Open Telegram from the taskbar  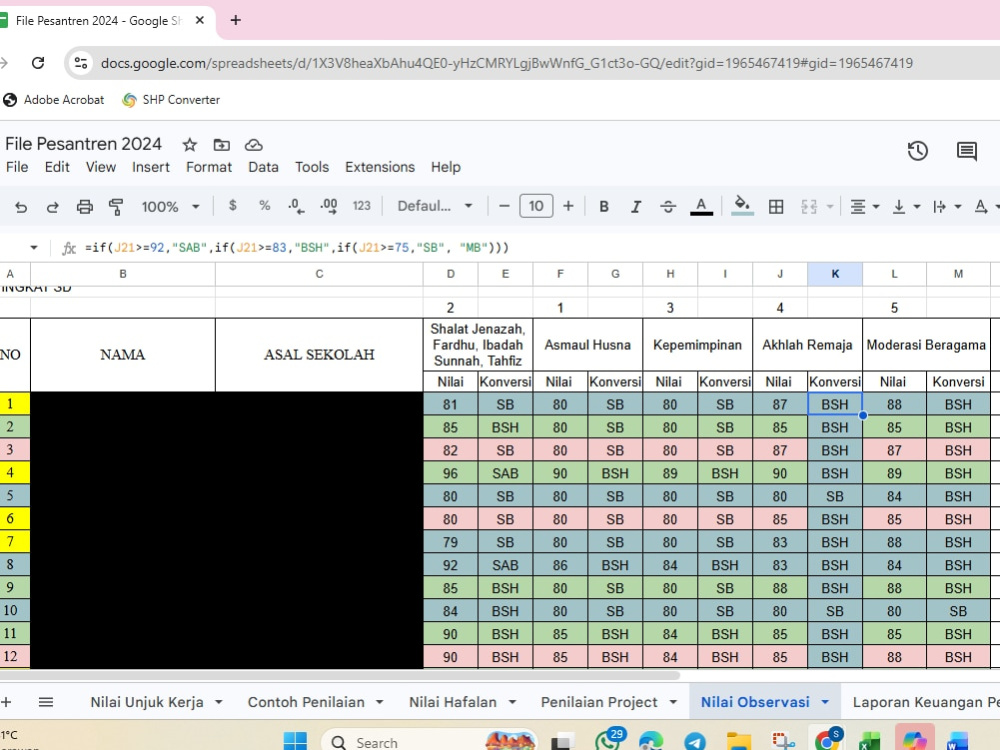(695, 742)
